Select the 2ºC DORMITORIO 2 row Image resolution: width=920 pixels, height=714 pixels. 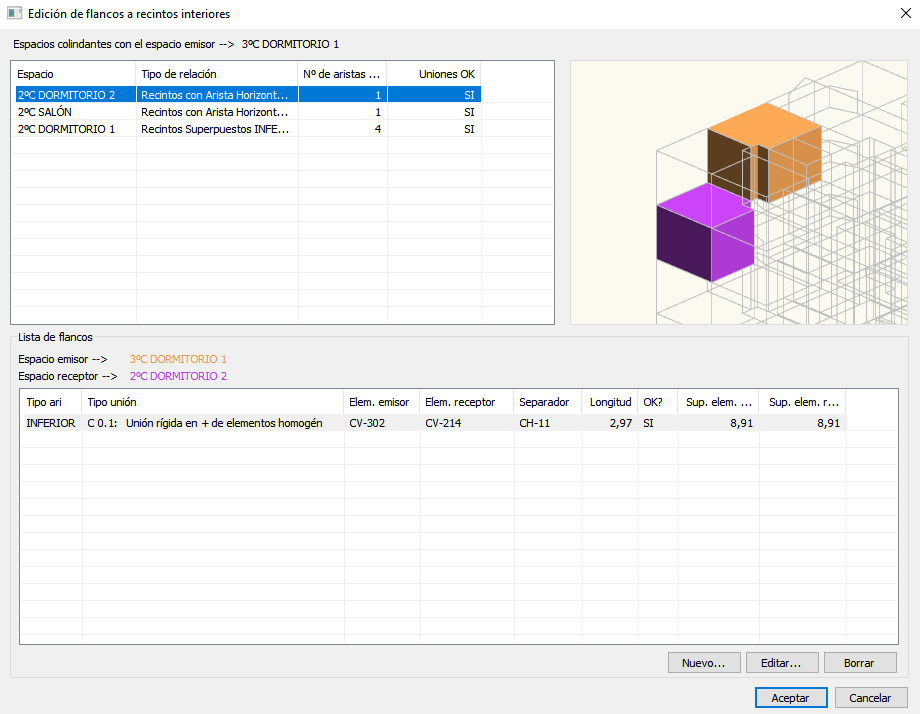pyautogui.click(x=66, y=95)
